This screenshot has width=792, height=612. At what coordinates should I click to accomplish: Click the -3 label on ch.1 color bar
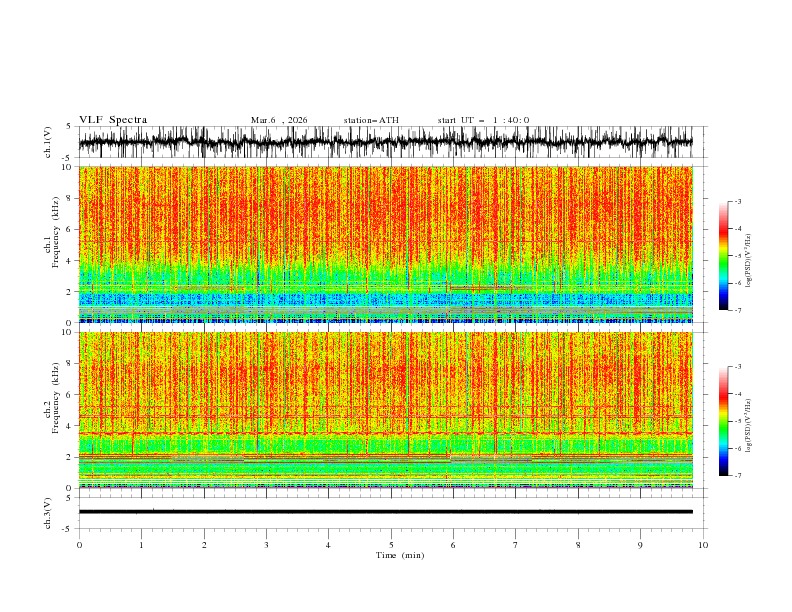[x=738, y=201]
